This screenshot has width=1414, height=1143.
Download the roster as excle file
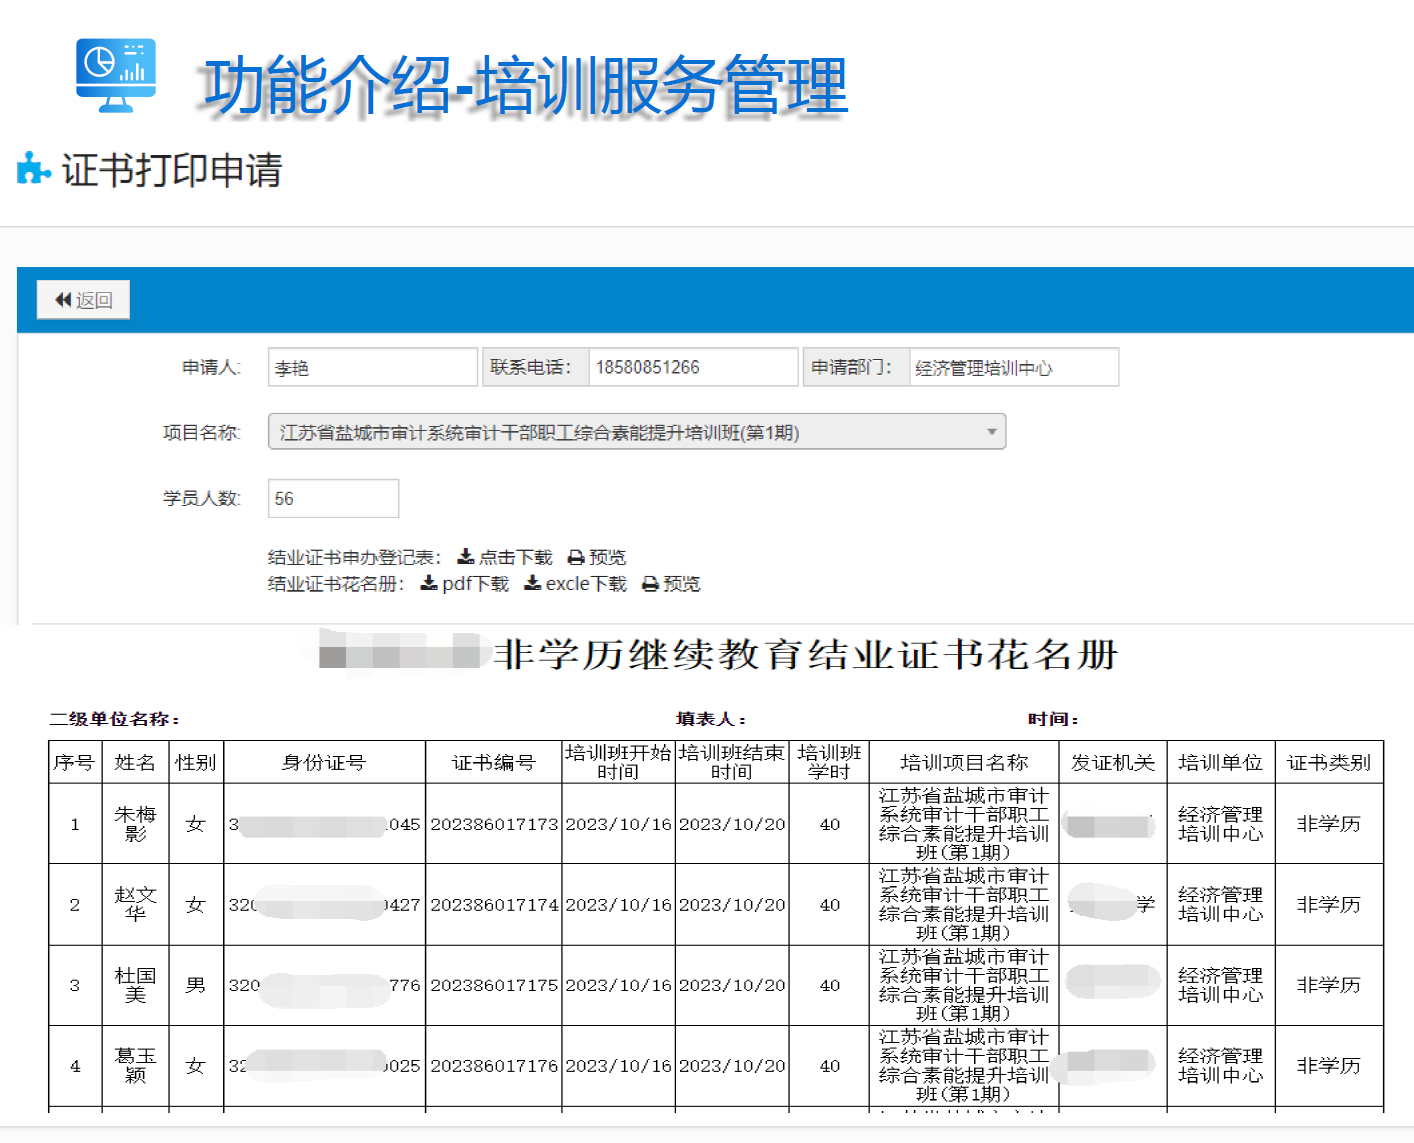tap(576, 584)
